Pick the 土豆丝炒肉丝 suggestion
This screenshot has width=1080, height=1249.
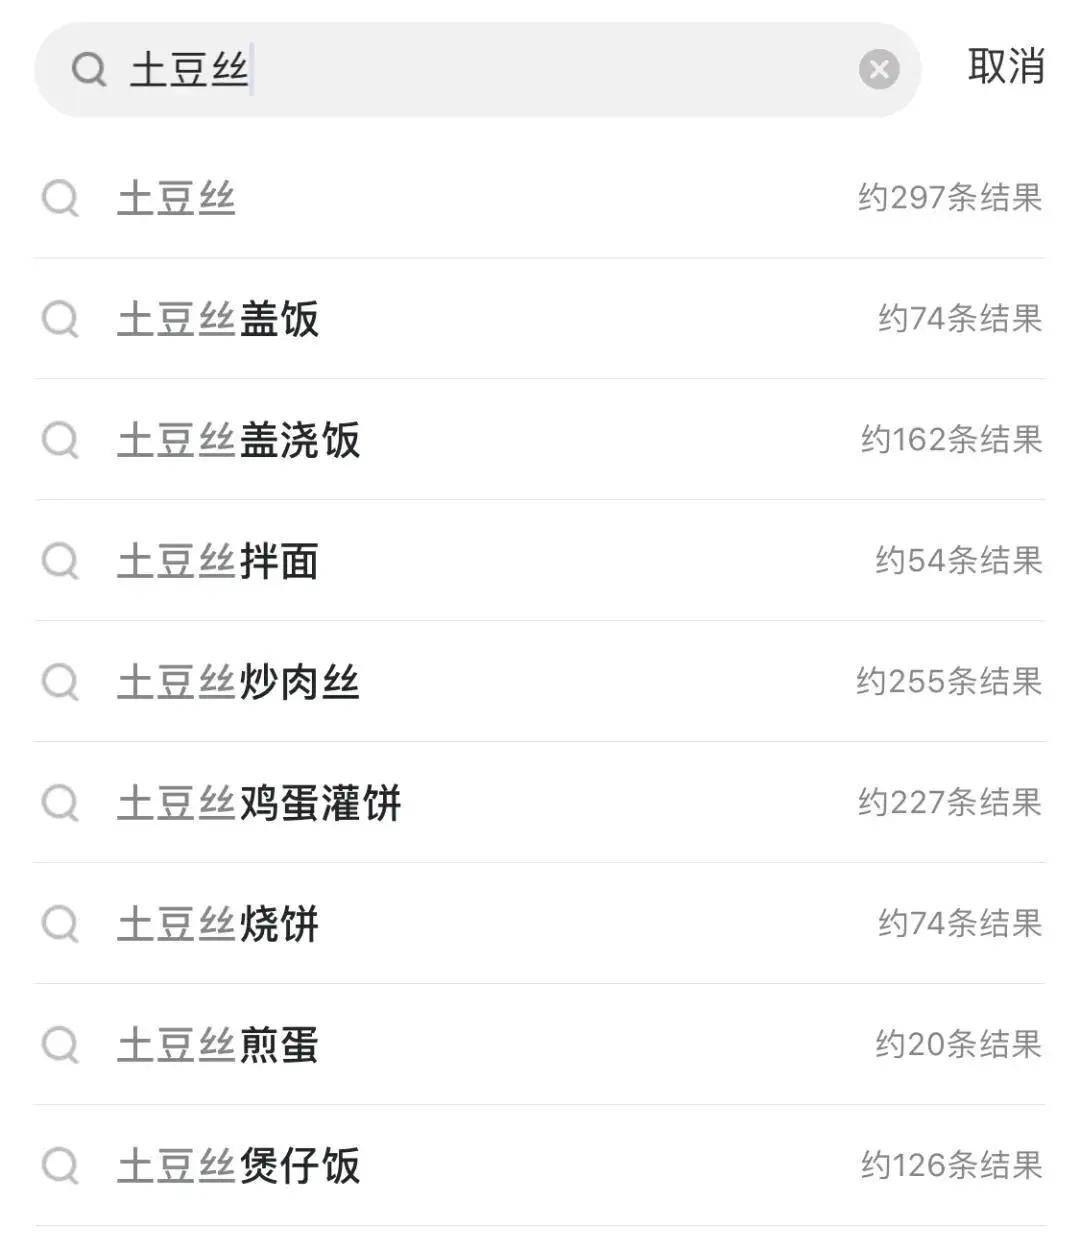coord(540,682)
